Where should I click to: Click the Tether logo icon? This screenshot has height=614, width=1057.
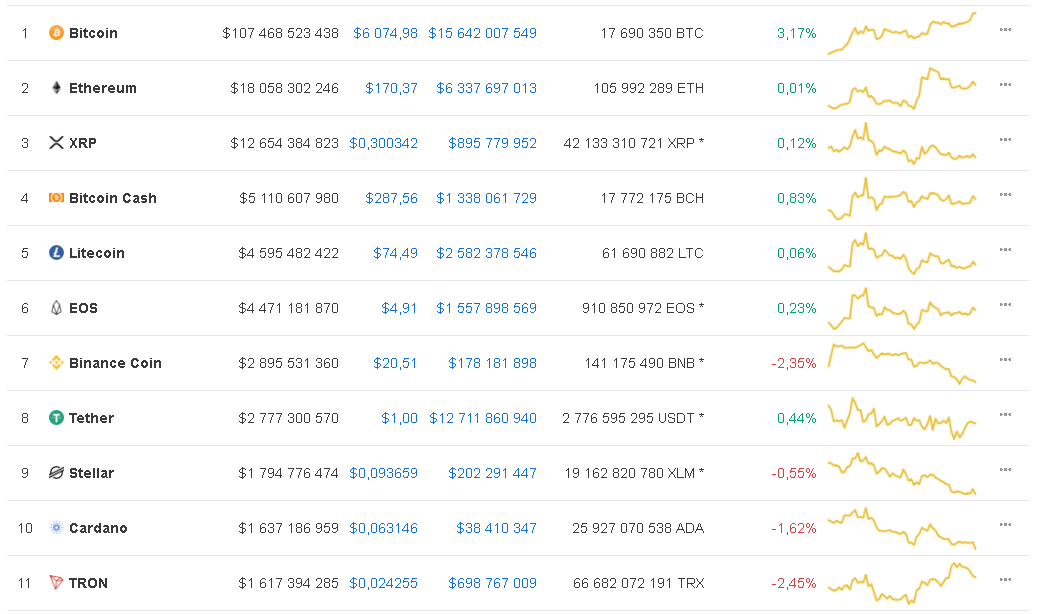coord(56,418)
